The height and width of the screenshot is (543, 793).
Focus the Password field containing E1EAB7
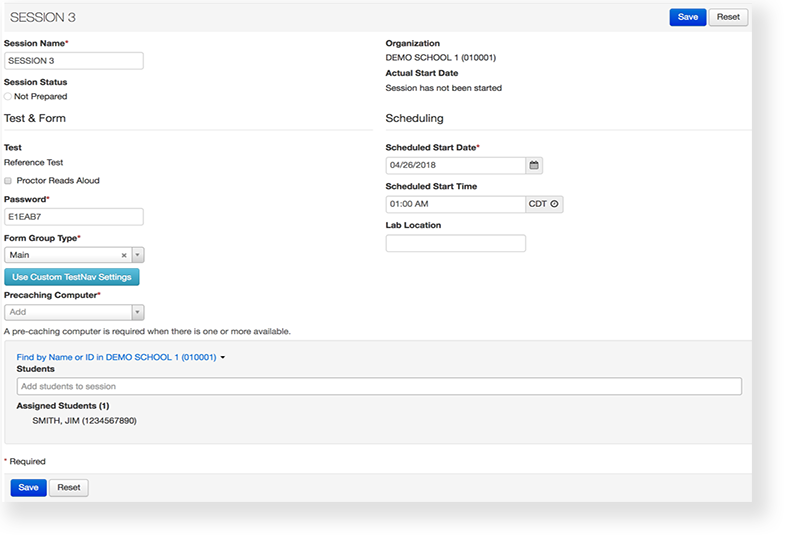[74, 217]
